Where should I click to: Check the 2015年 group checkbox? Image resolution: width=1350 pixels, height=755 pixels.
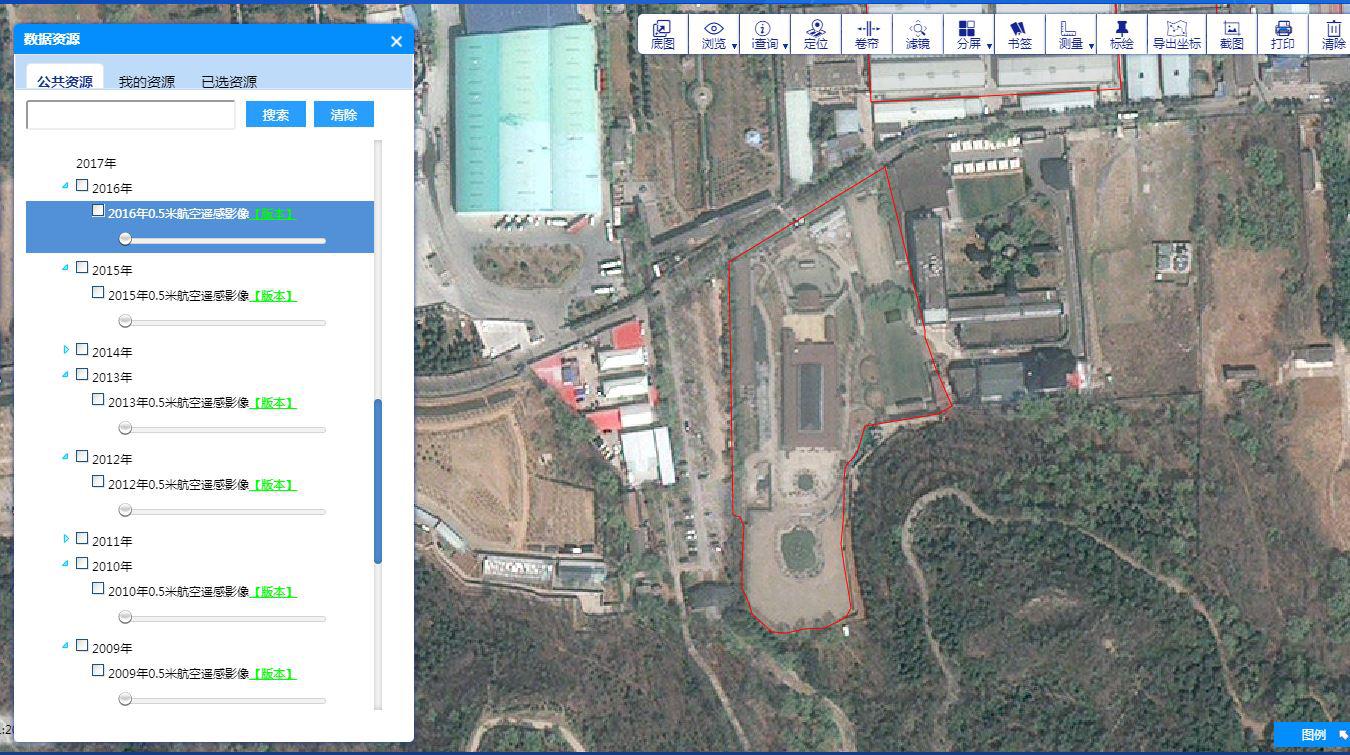click(x=82, y=267)
